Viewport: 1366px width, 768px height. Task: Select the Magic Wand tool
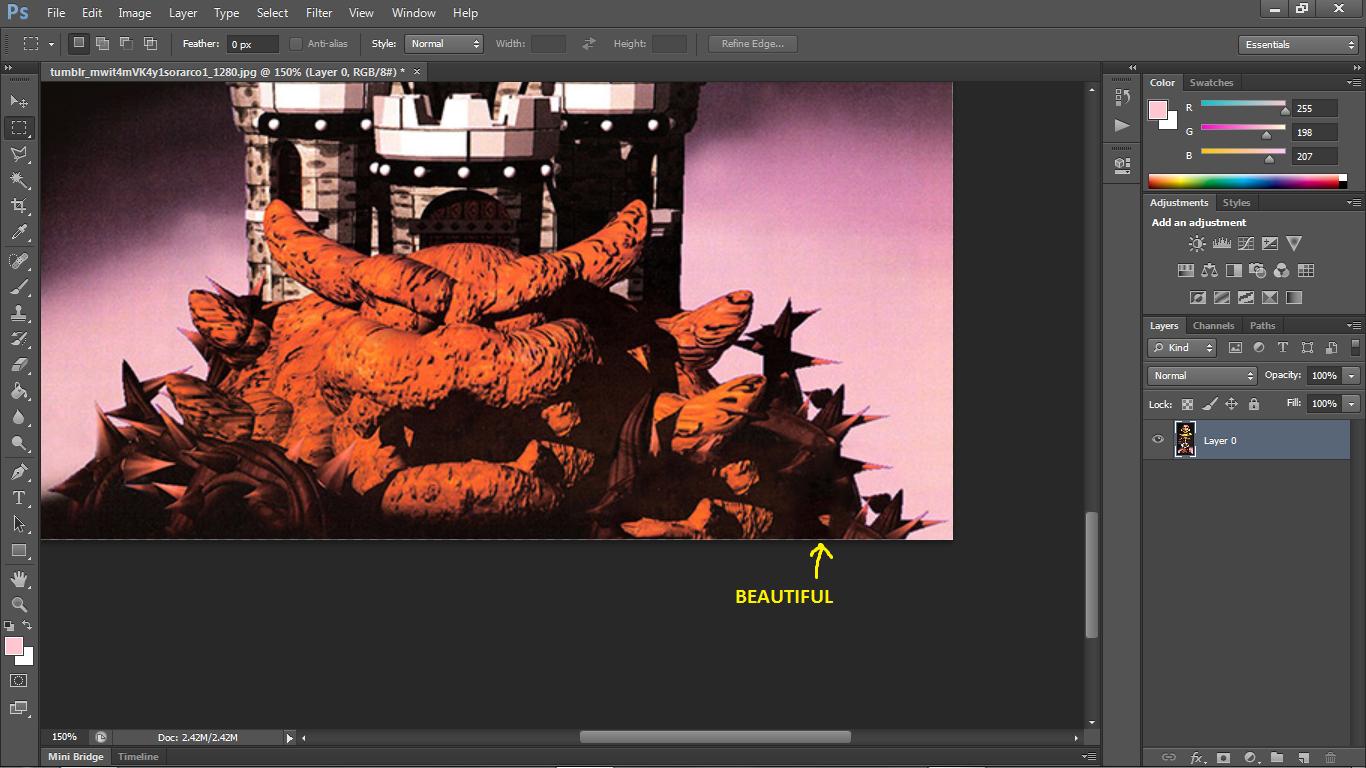19,180
